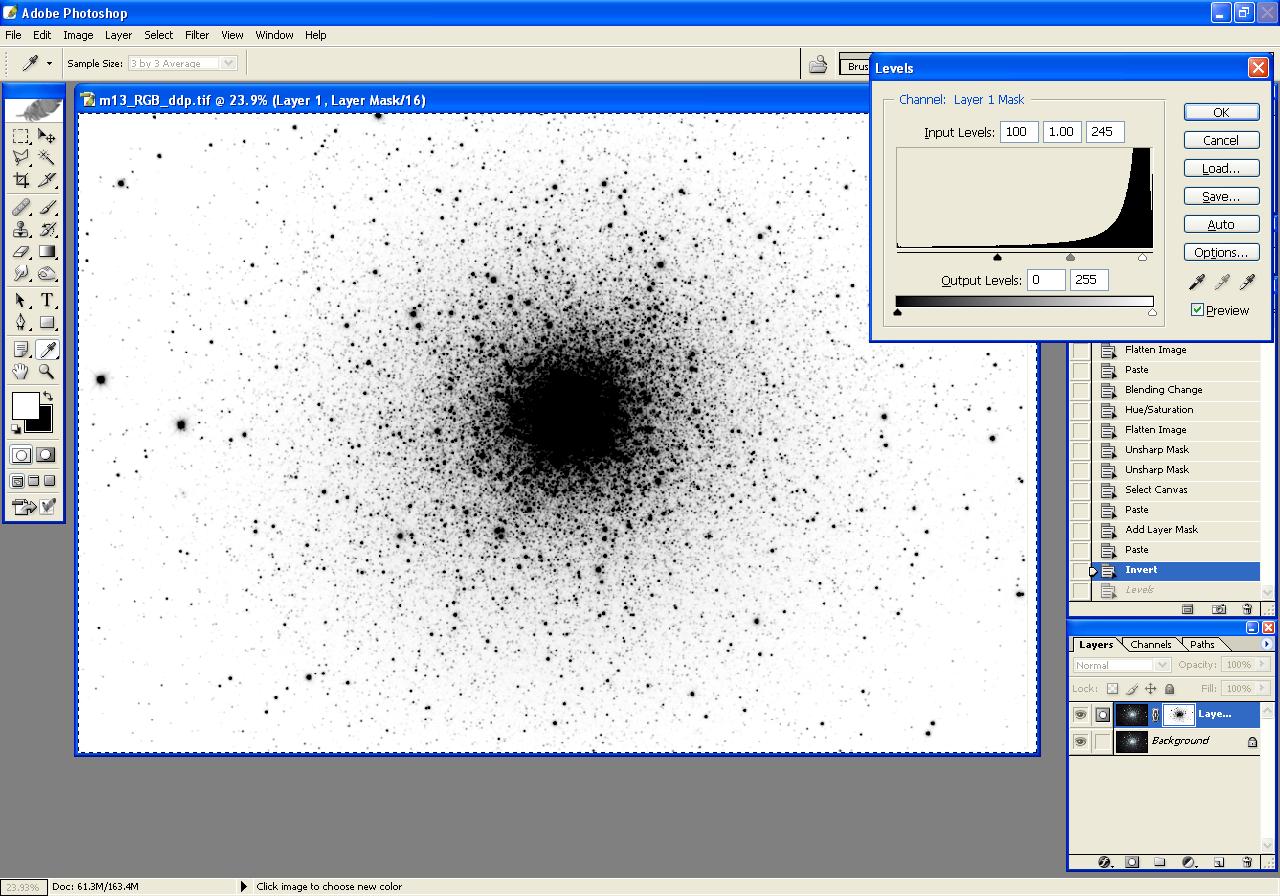Click the first Input Levels field

point(1018,132)
